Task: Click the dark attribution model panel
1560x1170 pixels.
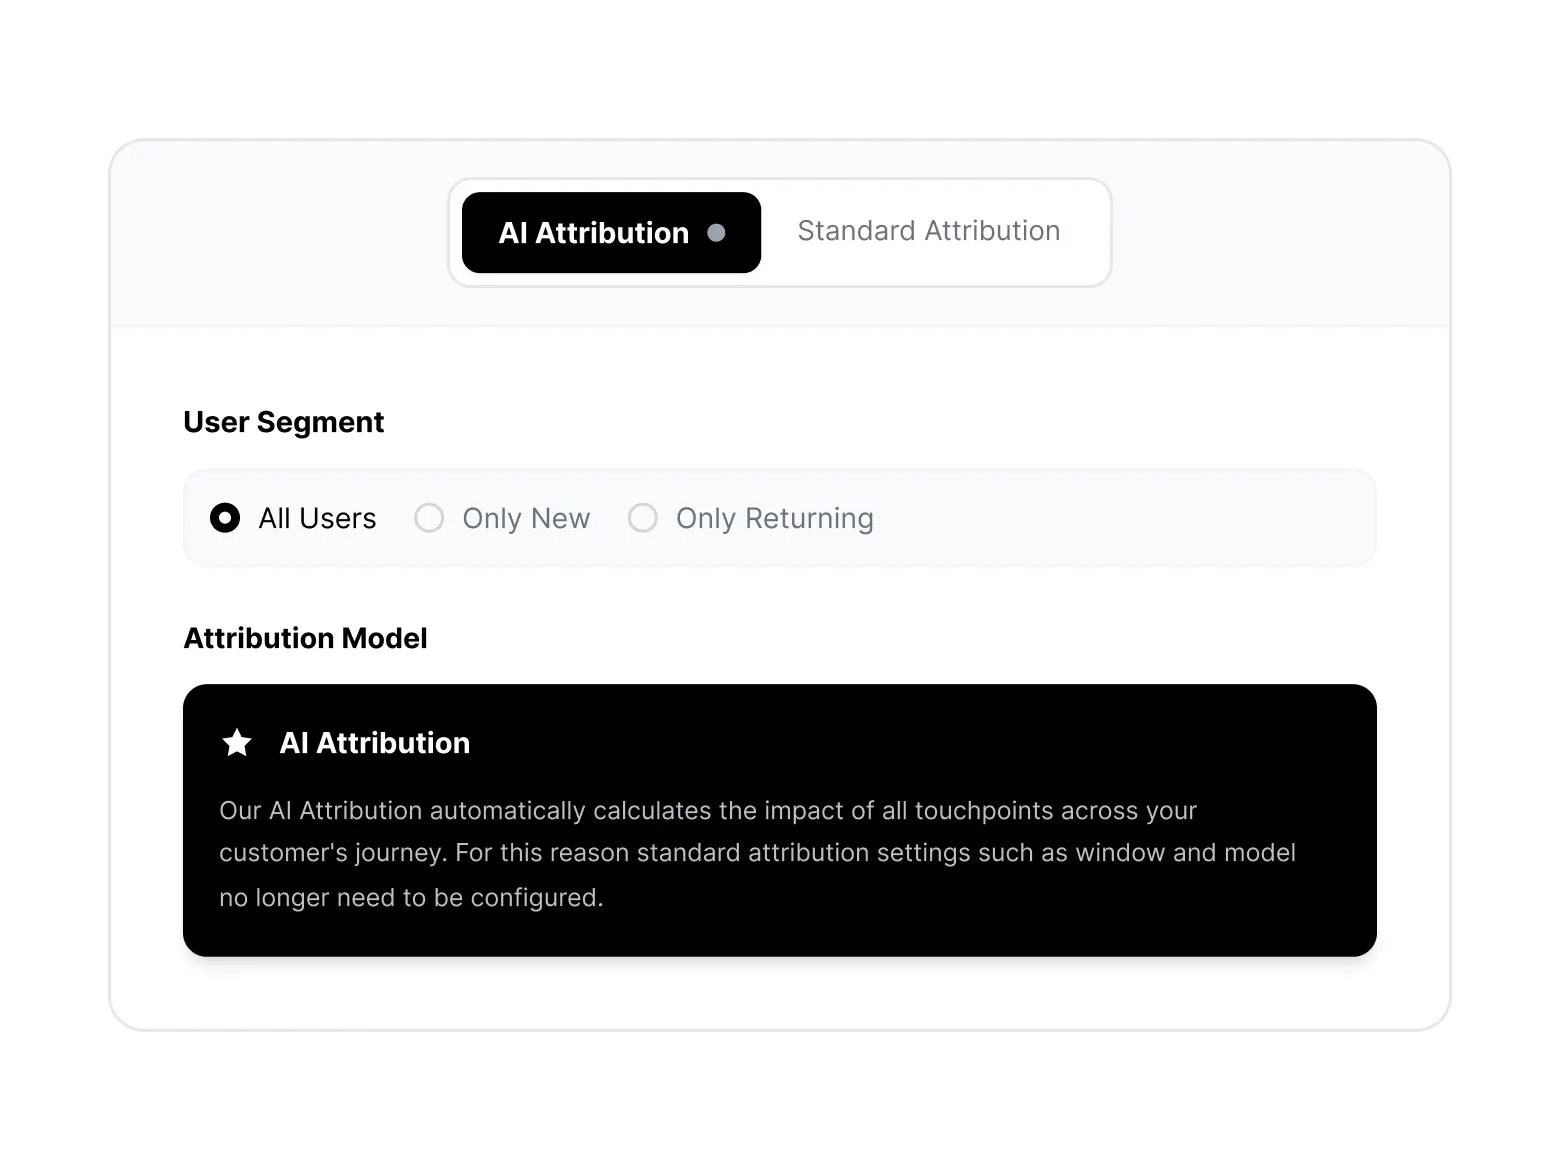Action: [780, 819]
